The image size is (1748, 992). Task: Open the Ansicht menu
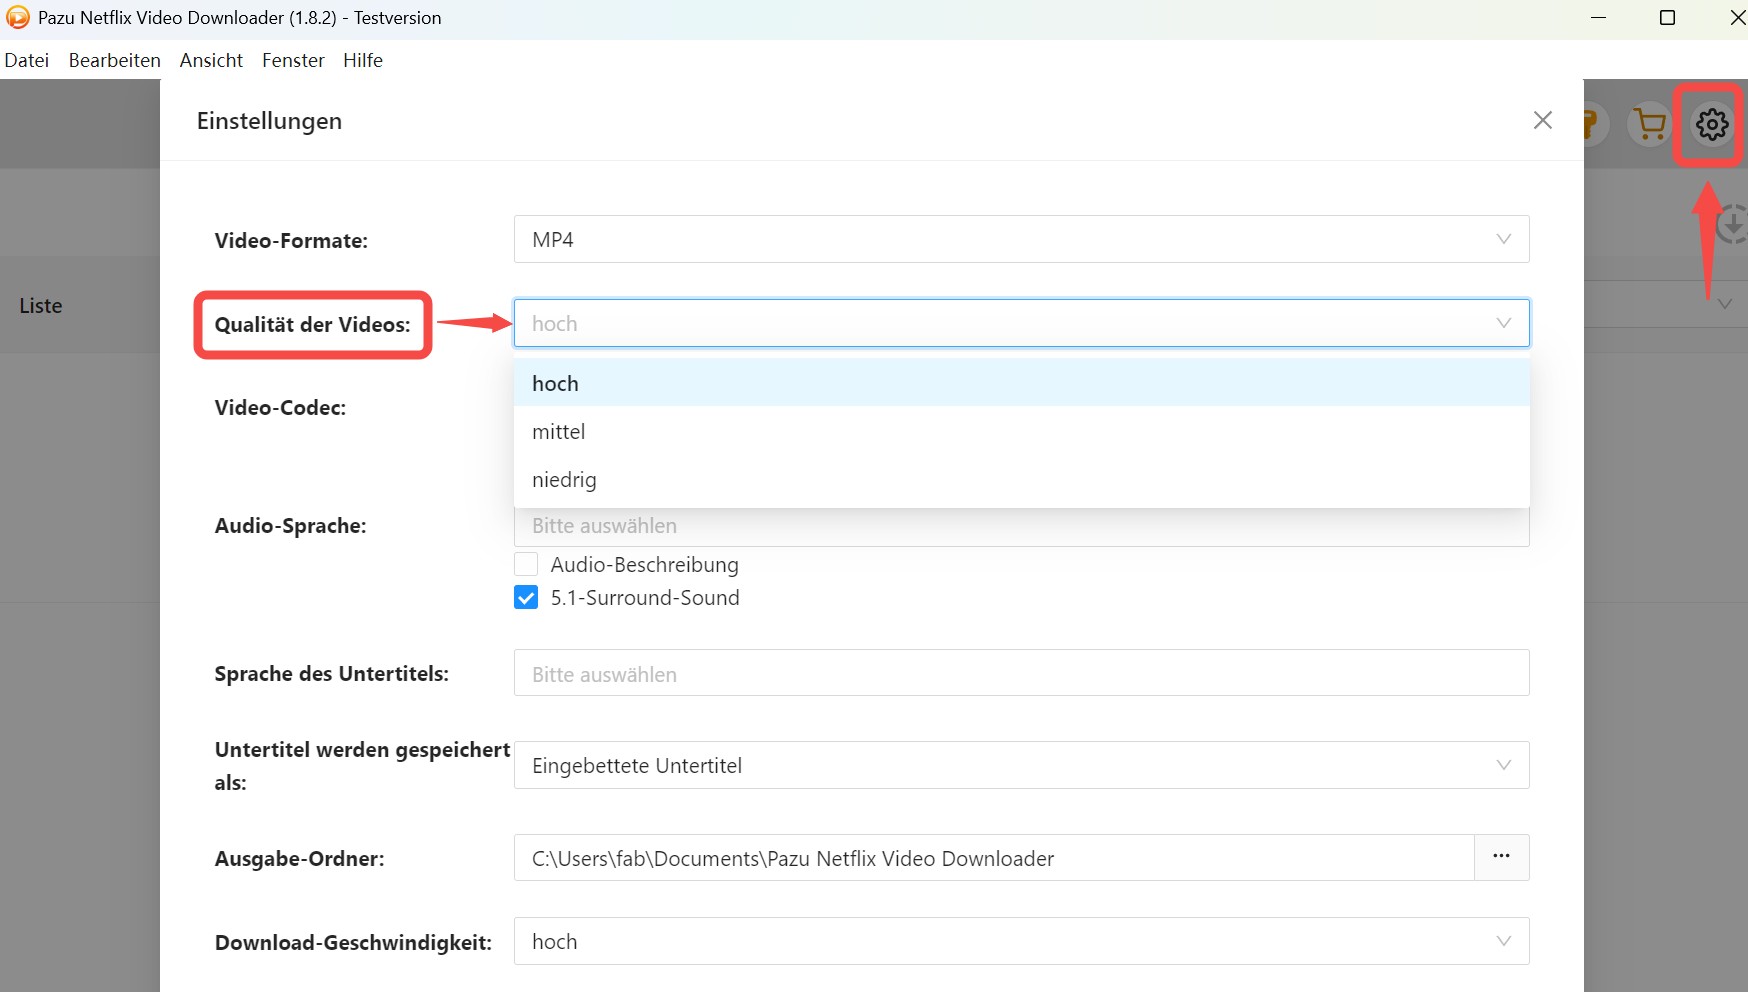[211, 60]
